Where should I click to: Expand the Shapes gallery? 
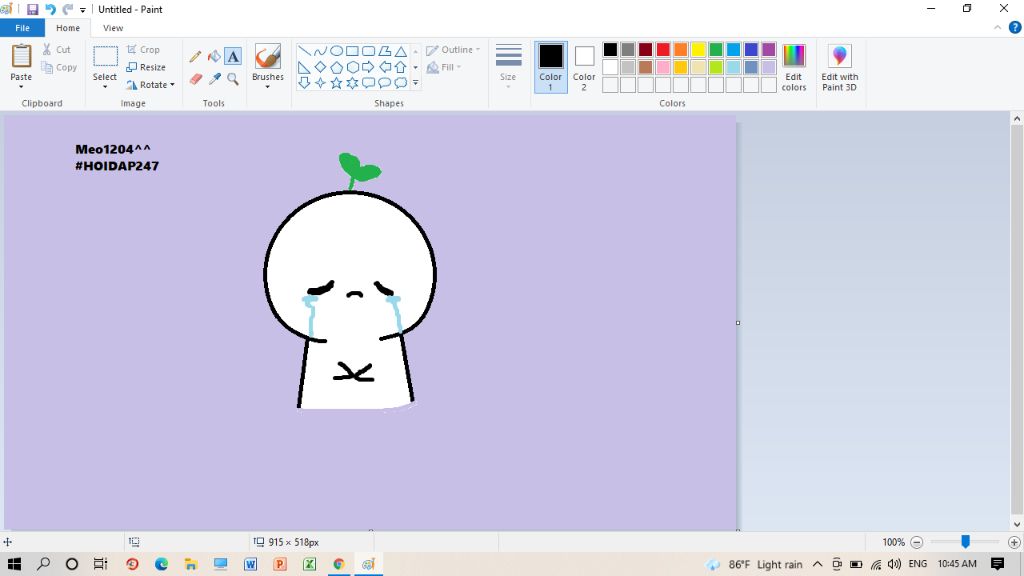pyautogui.click(x=416, y=84)
